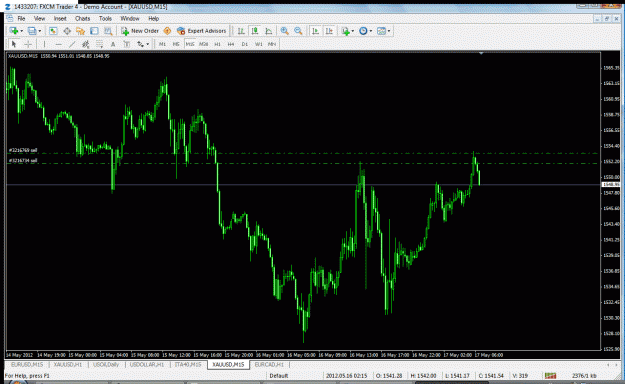Open the Navigator folder icon
The image size is (625, 384).
(x=81, y=31)
